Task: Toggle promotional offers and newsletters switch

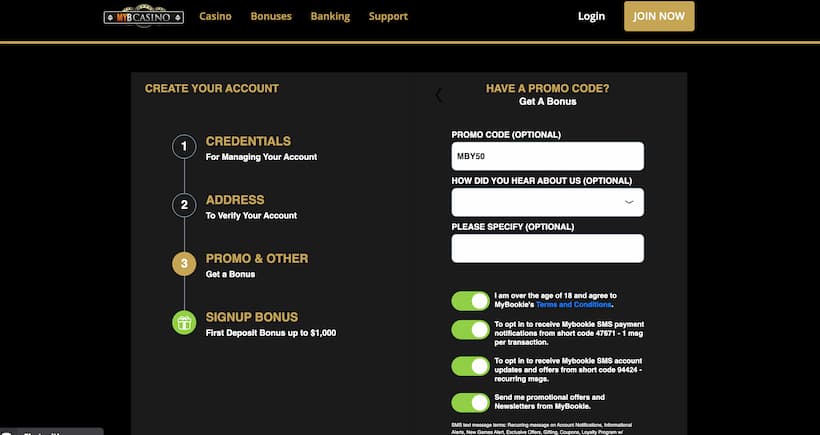Action: click(x=471, y=403)
